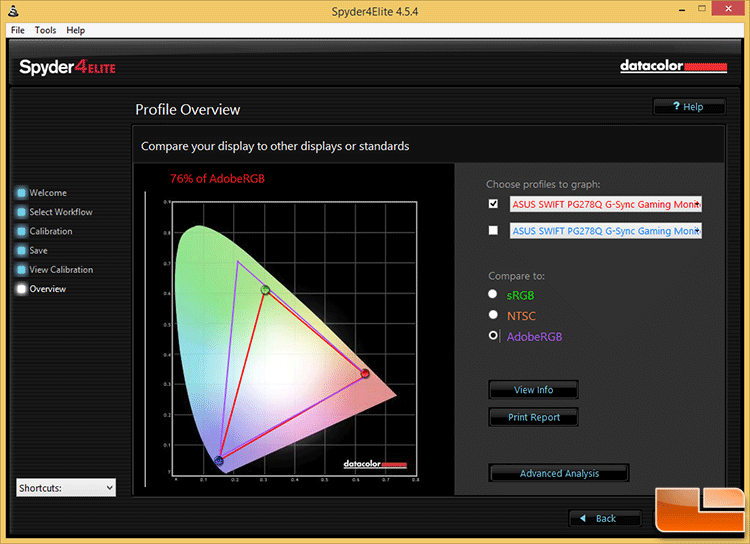Select the AdobeRGB comparison radio button
750x544 pixels.
493,336
